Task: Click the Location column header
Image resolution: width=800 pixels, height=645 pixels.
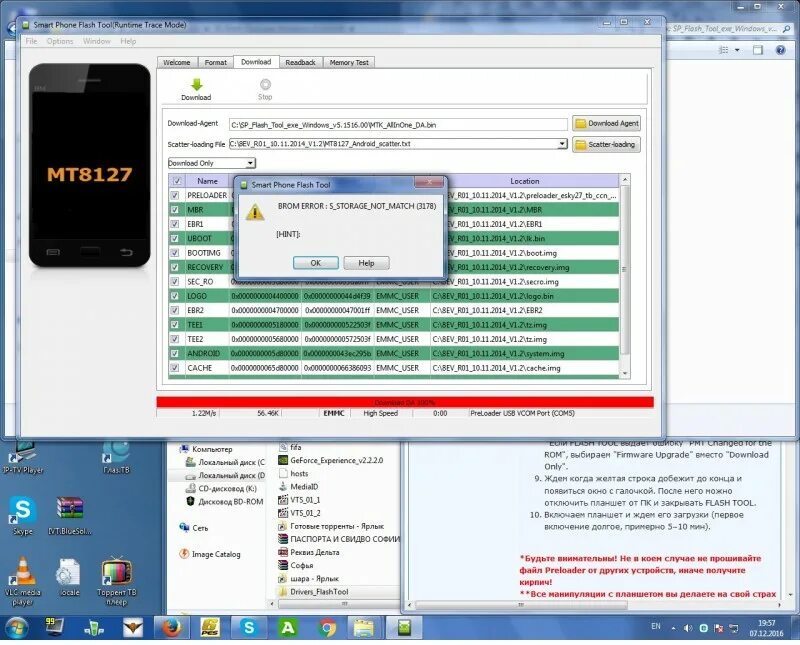Action: pyautogui.click(x=524, y=181)
